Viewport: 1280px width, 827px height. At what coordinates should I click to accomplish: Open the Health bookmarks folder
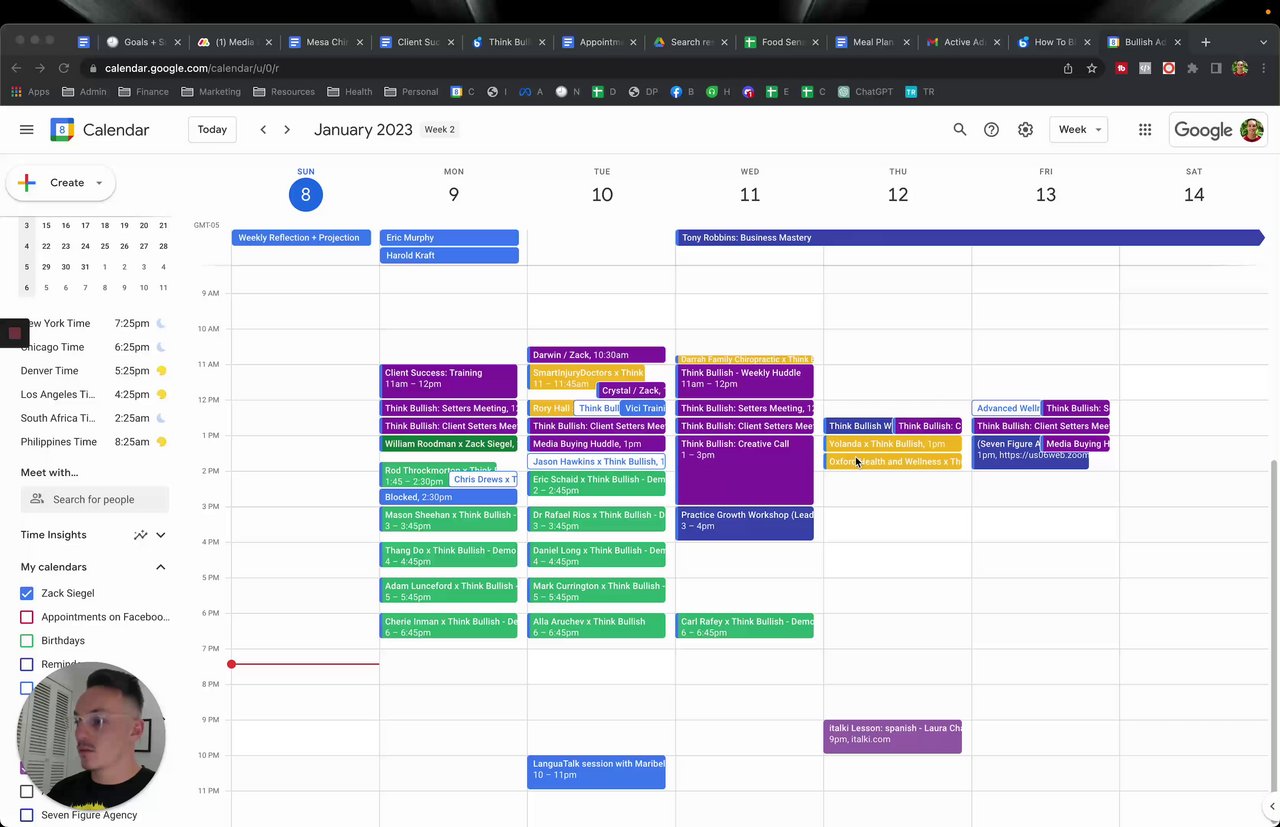(349, 92)
